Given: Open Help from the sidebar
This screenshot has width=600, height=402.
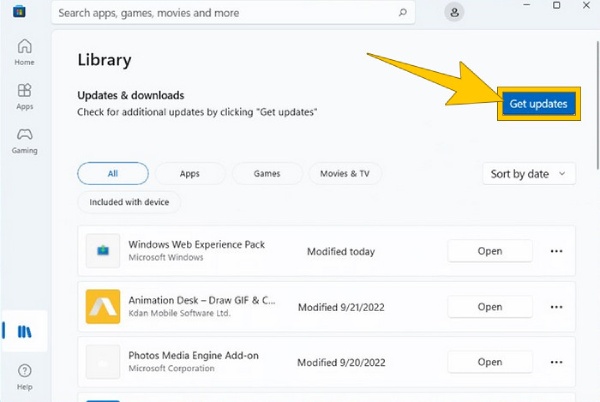Looking at the screenshot, I should point(24,377).
